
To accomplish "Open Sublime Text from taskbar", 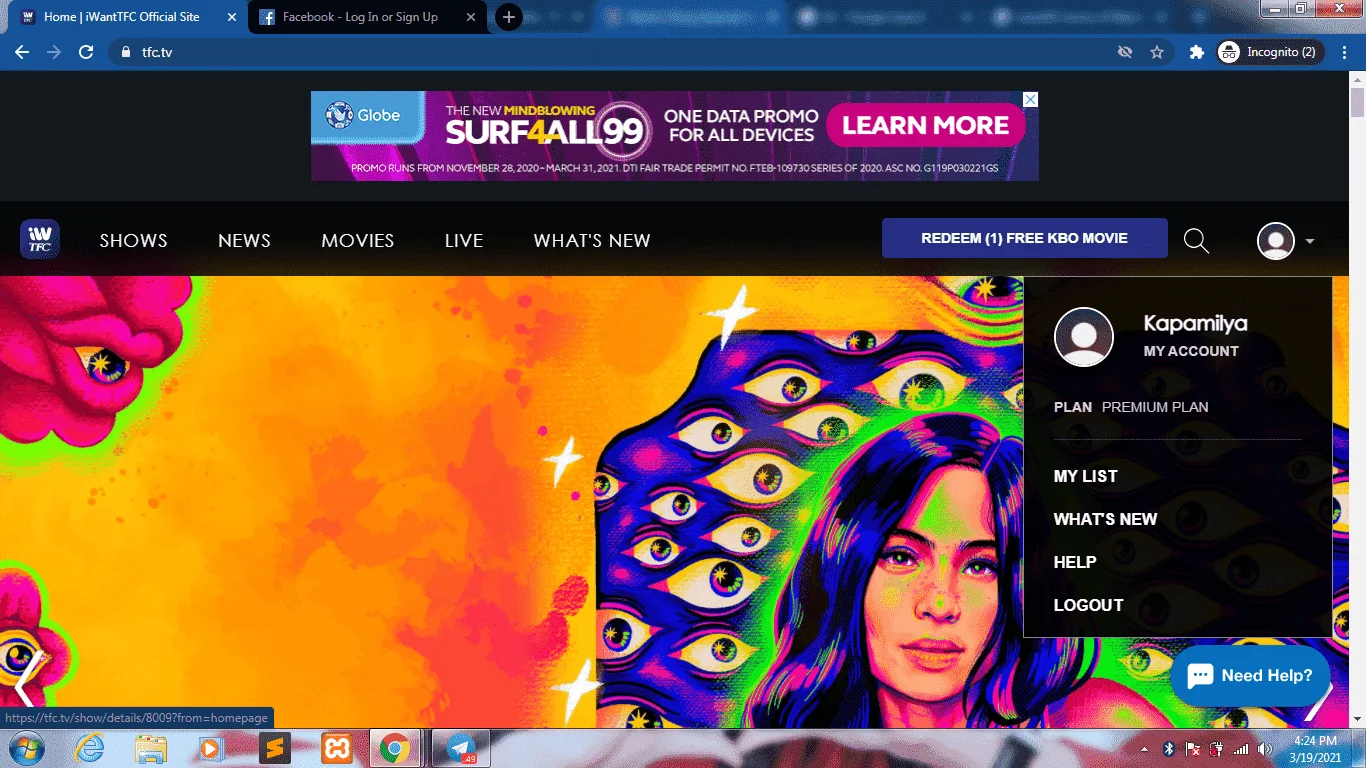I will 274,748.
